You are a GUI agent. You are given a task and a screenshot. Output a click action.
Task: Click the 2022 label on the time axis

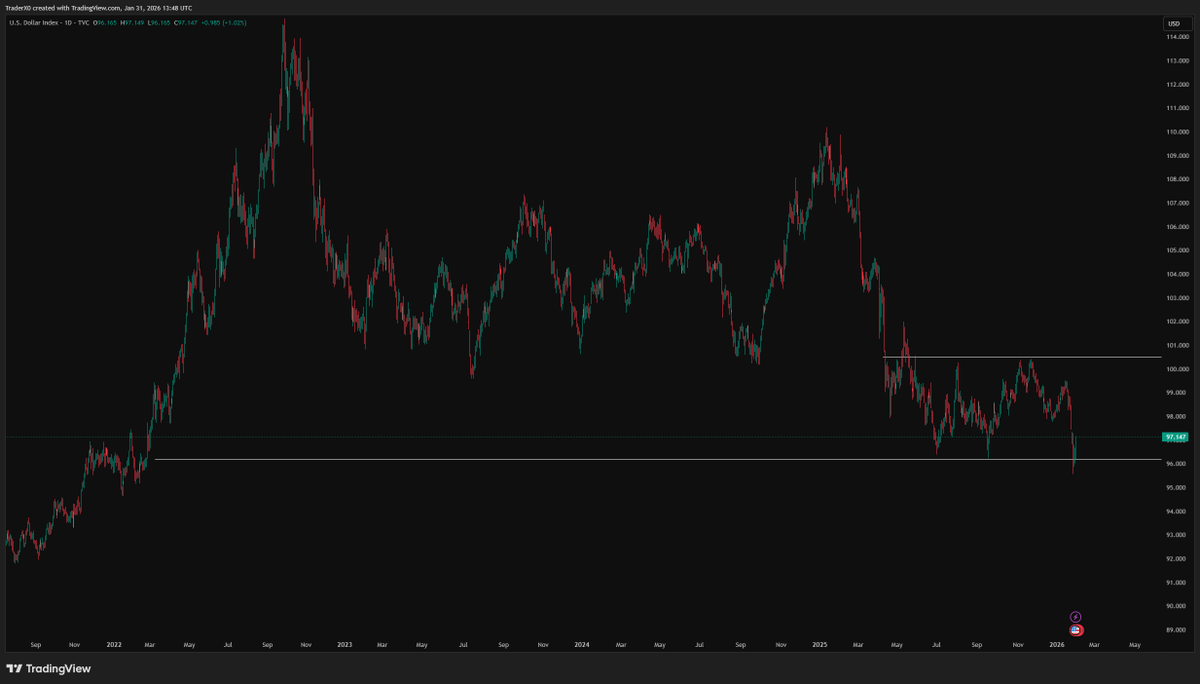coord(114,645)
